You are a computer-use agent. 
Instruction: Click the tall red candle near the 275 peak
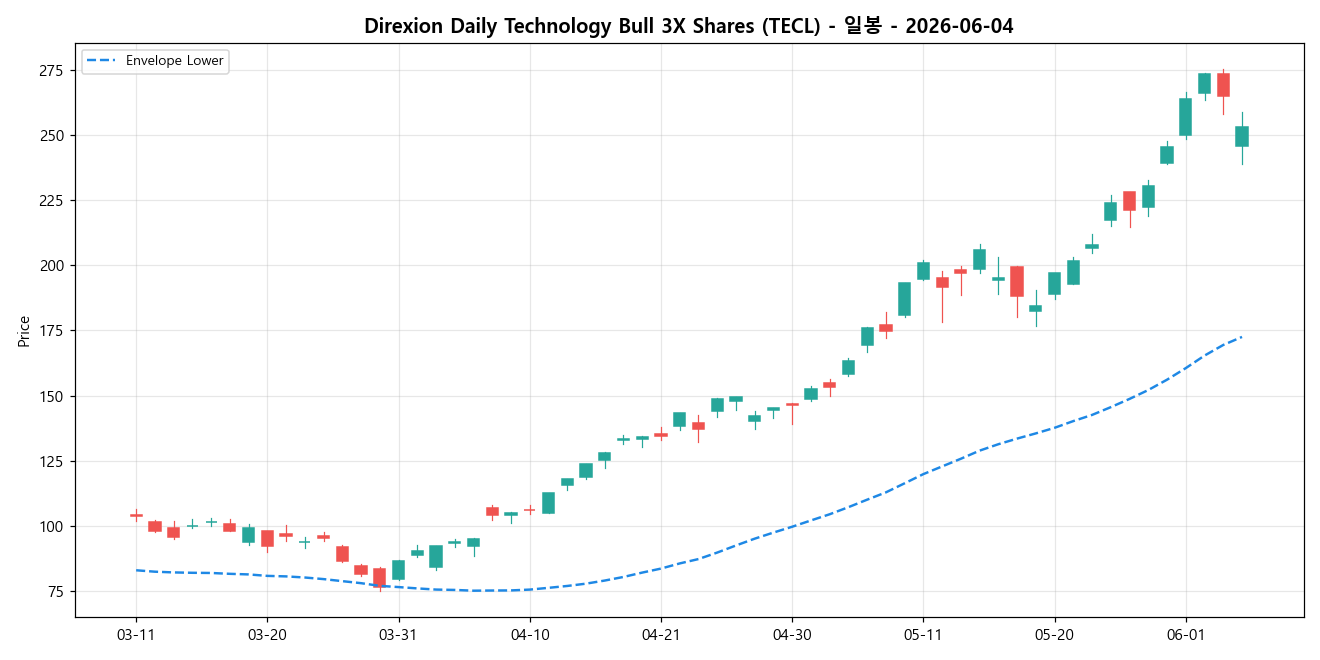1223,85
